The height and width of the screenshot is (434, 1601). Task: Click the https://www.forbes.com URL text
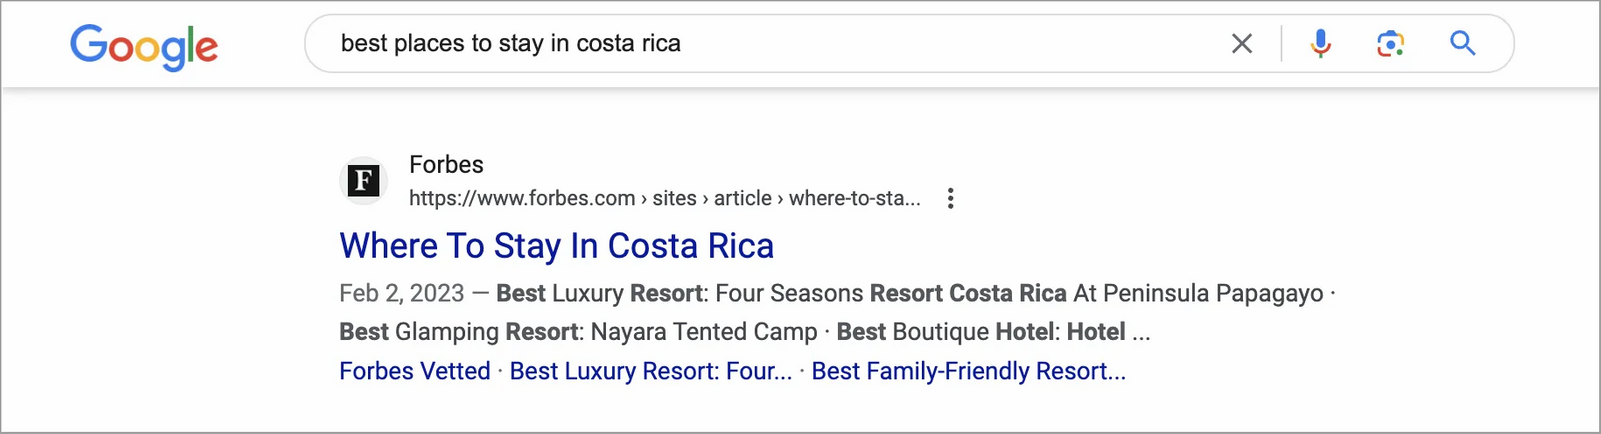pos(521,198)
